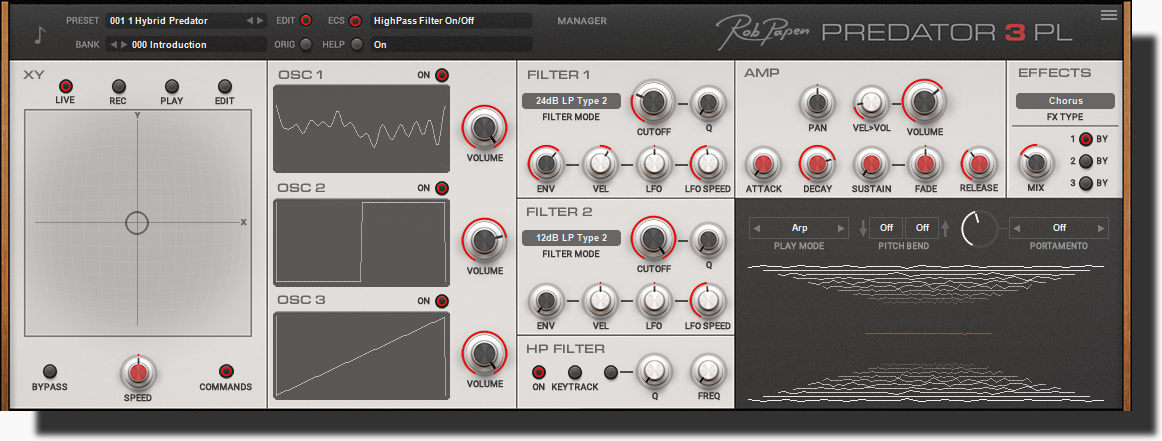Toggle the ECS button
The height and width of the screenshot is (441, 1162).
356,21
